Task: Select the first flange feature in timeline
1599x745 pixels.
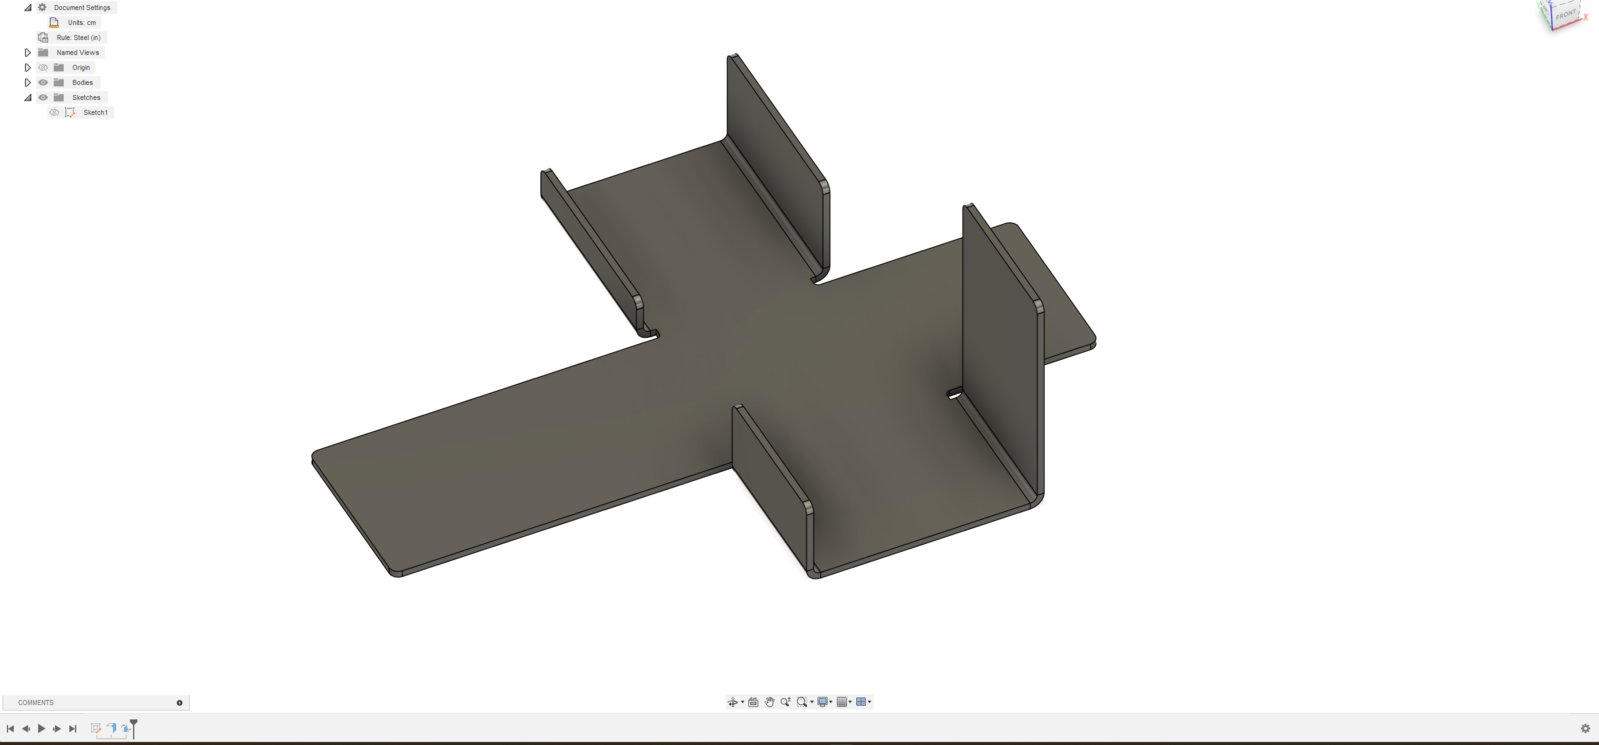Action: tap(112, 728)
